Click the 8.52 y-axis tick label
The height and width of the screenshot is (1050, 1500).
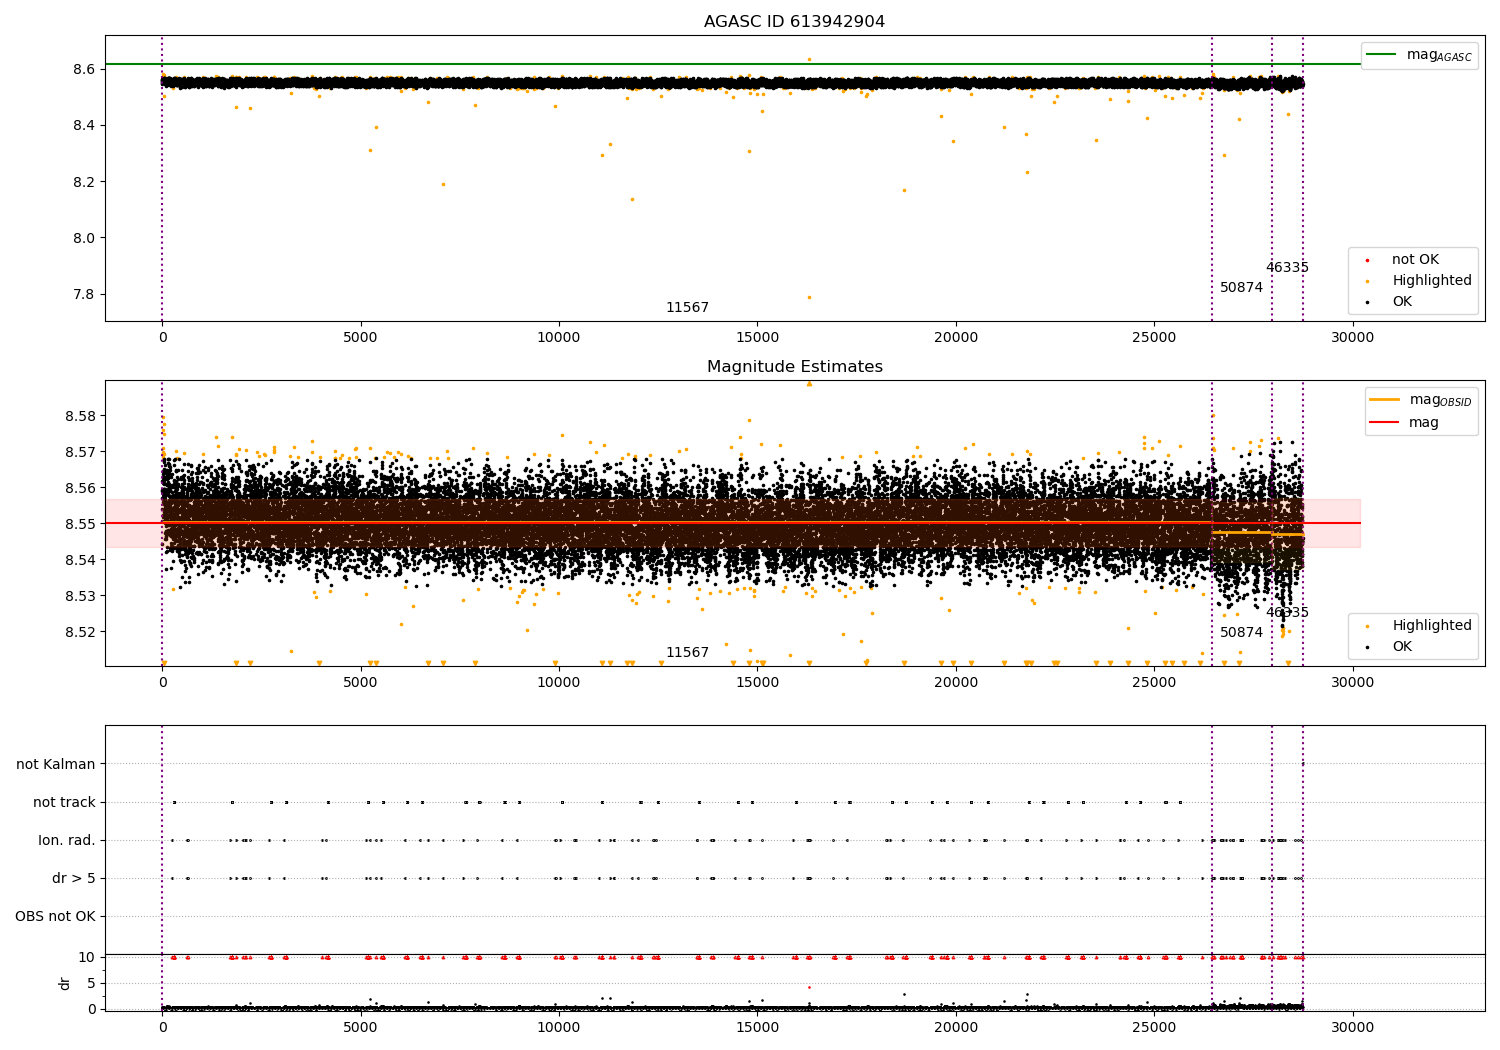(x=81, y=632)
